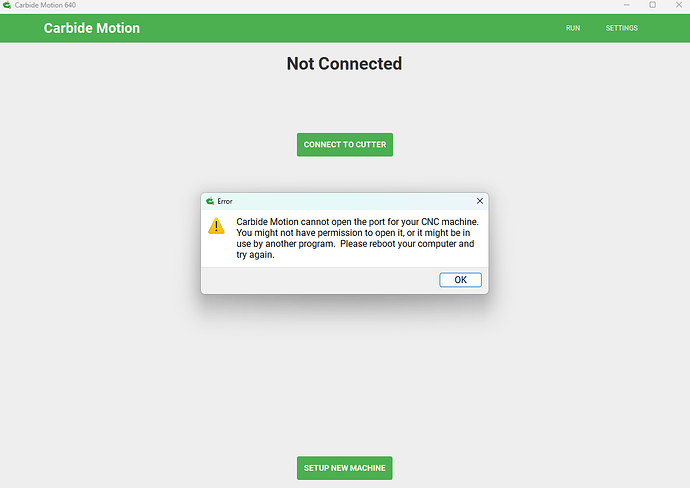Click the small green icon in the Error dialog title
The height and width of the screenshot is (488, 690).
[209, 201]
